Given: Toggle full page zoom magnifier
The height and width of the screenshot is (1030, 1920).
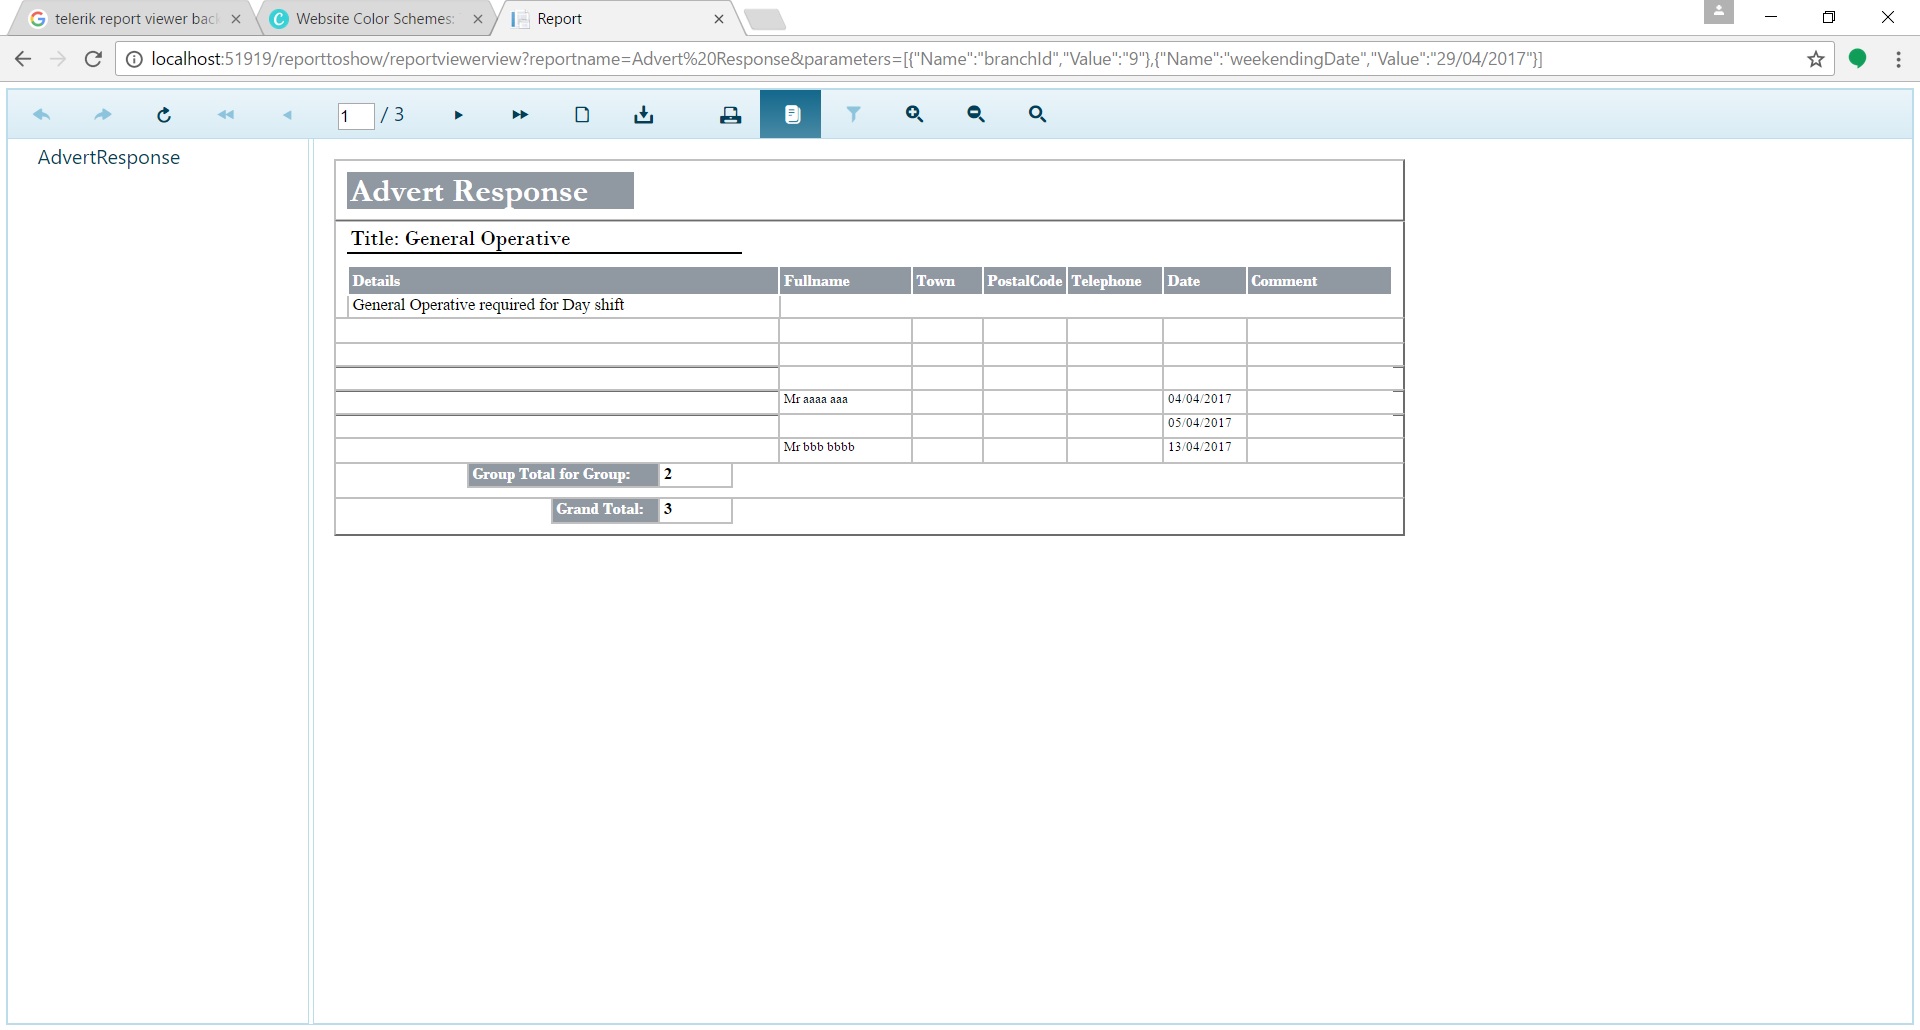Looking at the screenshot, I should 1038,115.
